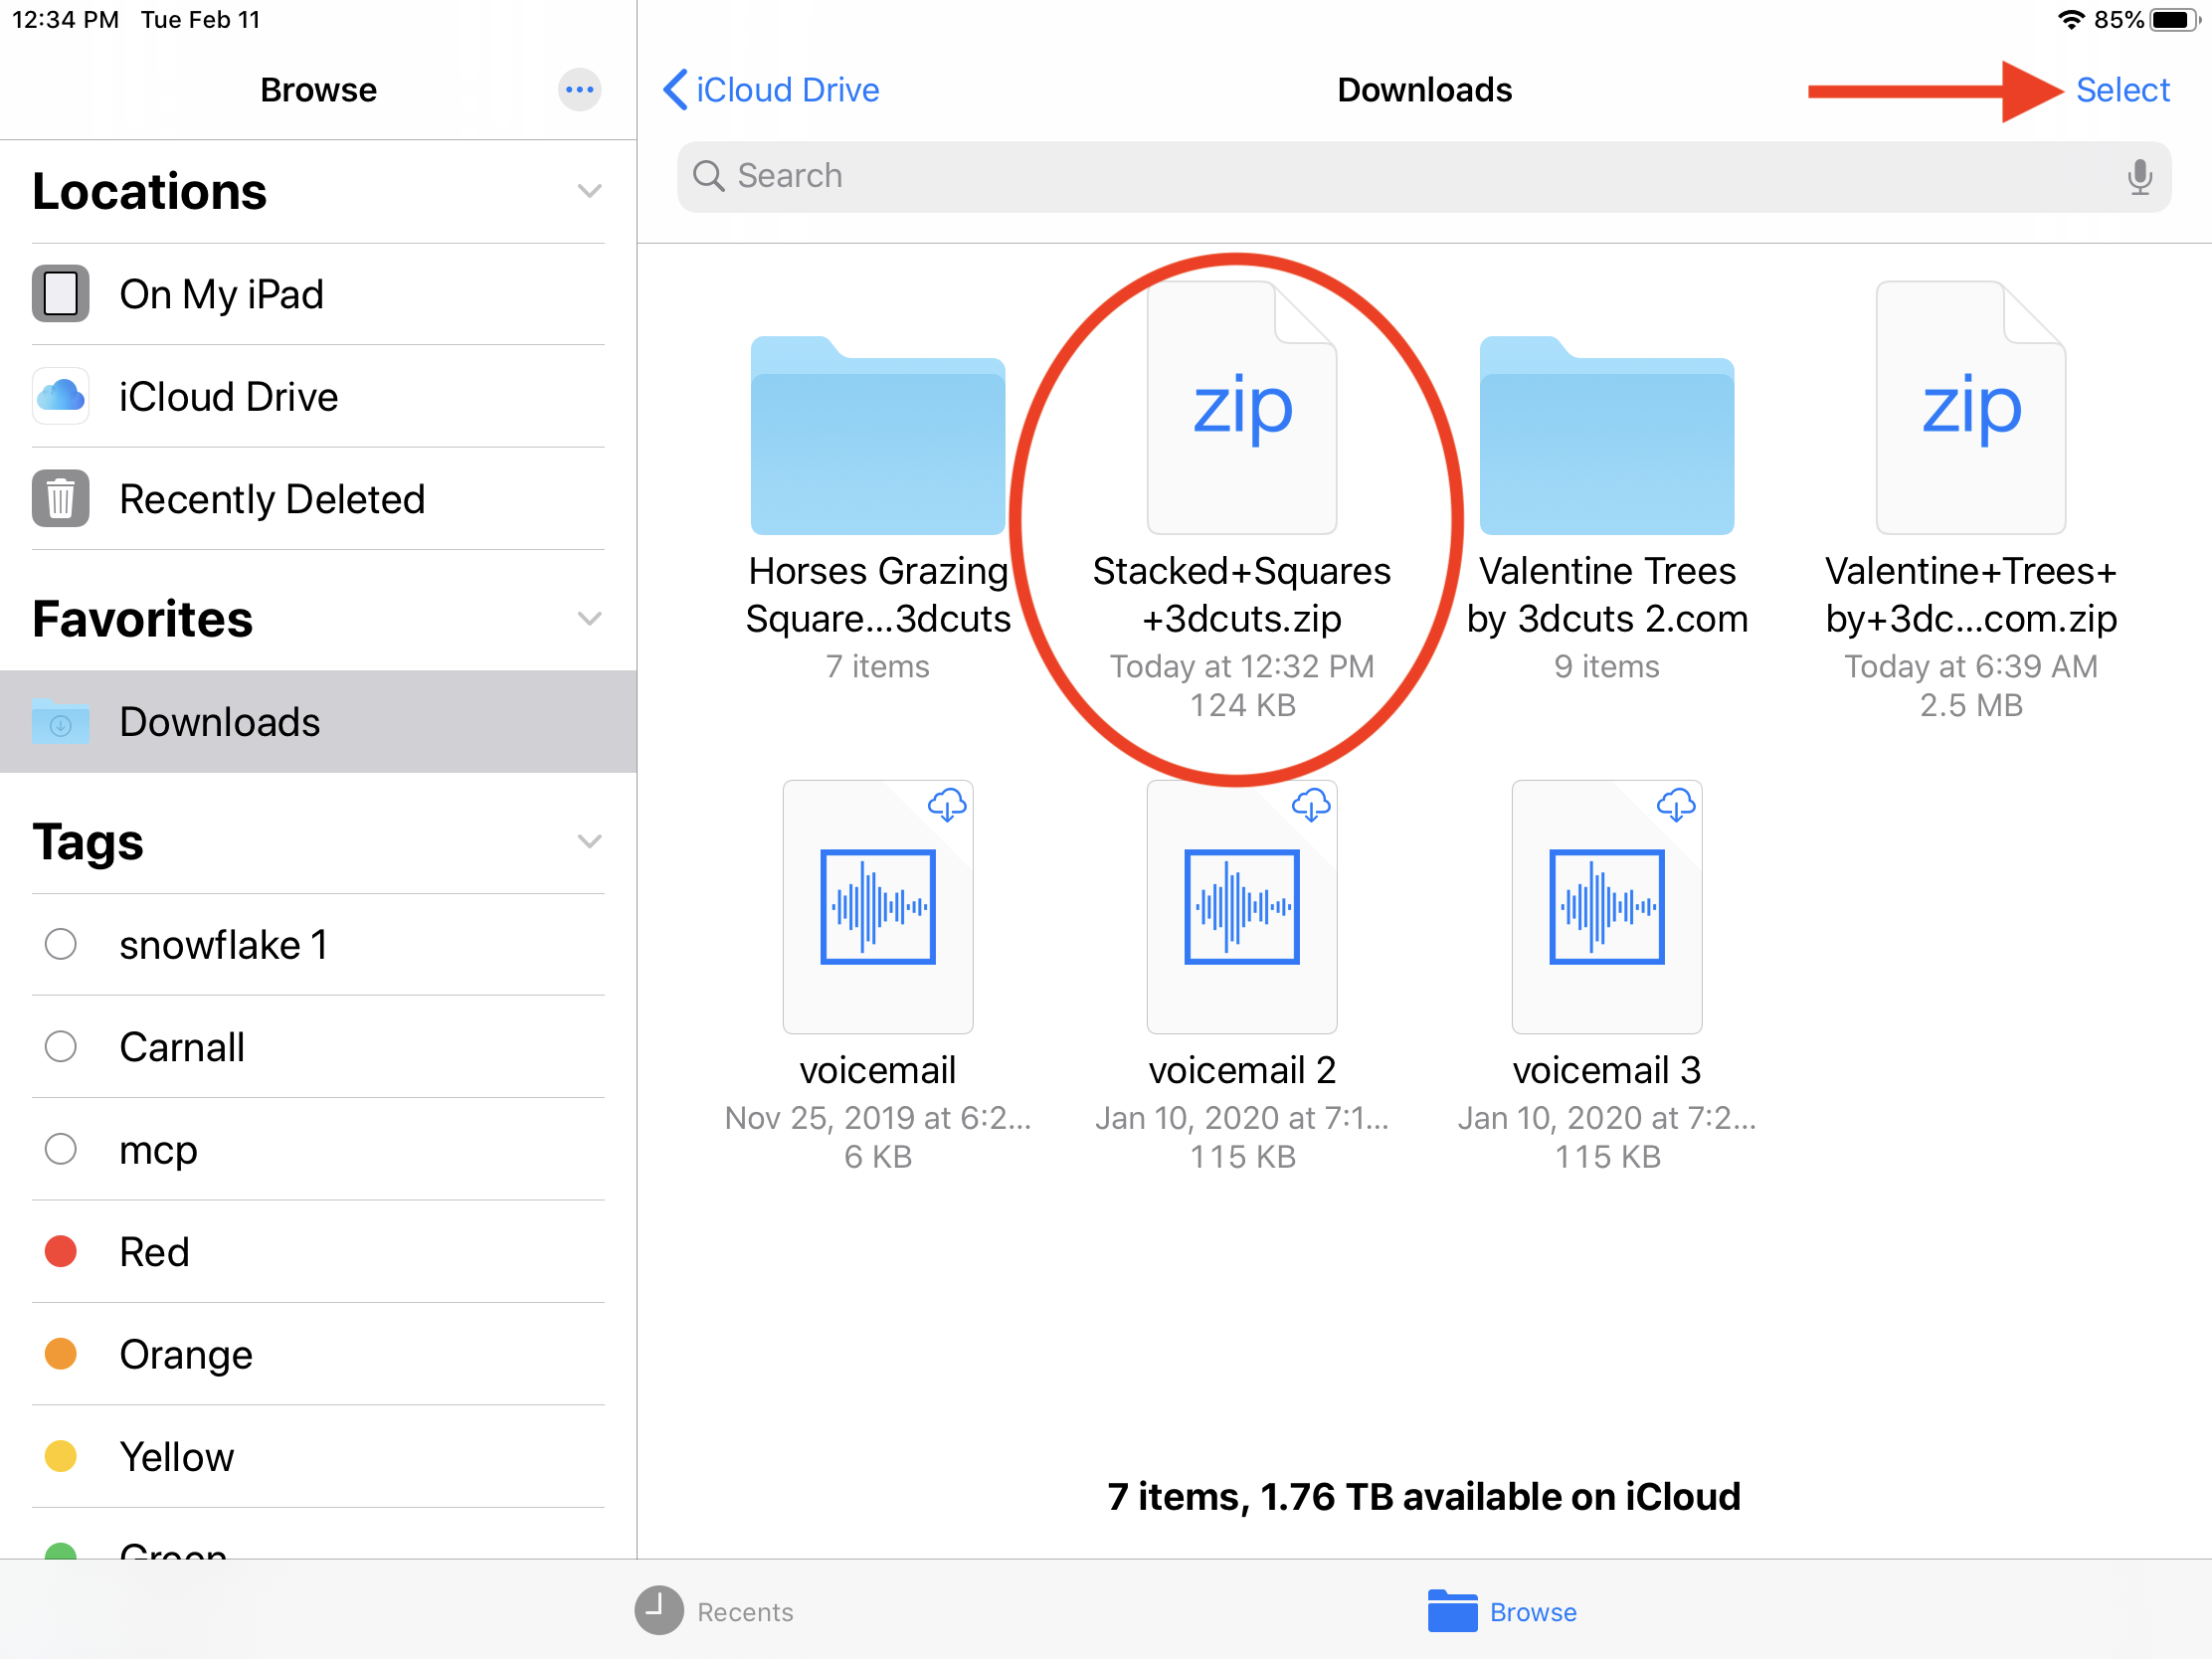Tap the Search field
2212x1659 pixels.
[1400, 177]
